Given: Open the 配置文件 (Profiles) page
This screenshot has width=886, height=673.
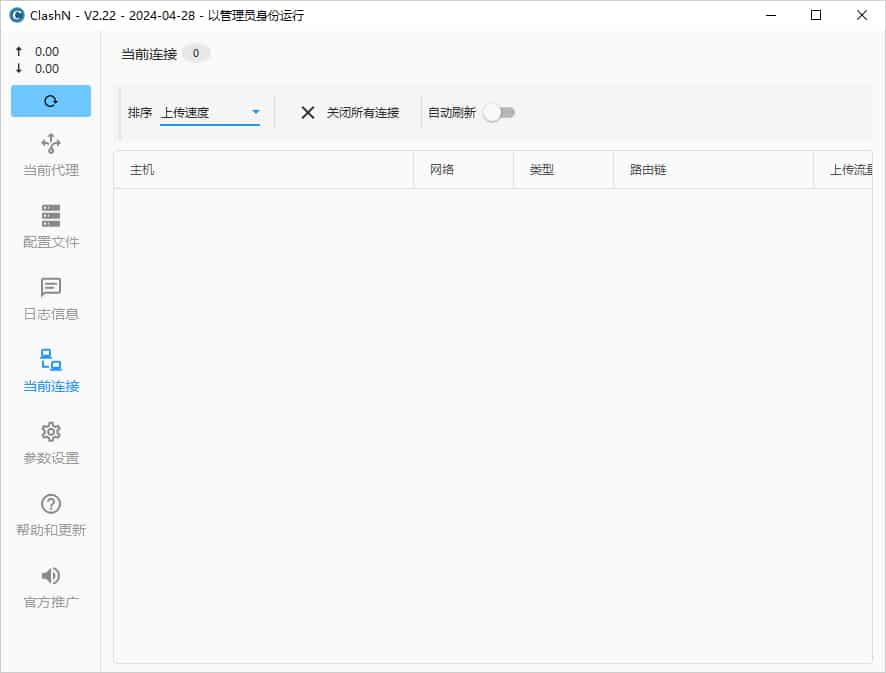Looking at the screenshot, I should click(50, 227).
